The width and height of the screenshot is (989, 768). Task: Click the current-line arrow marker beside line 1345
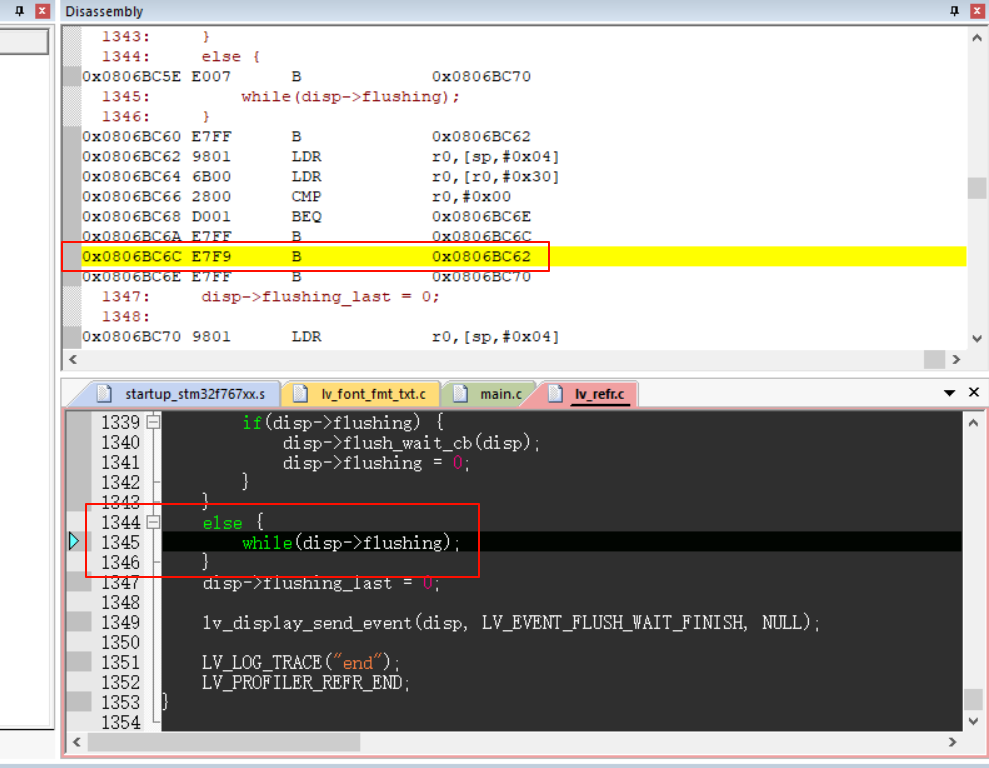pos(75,542)
